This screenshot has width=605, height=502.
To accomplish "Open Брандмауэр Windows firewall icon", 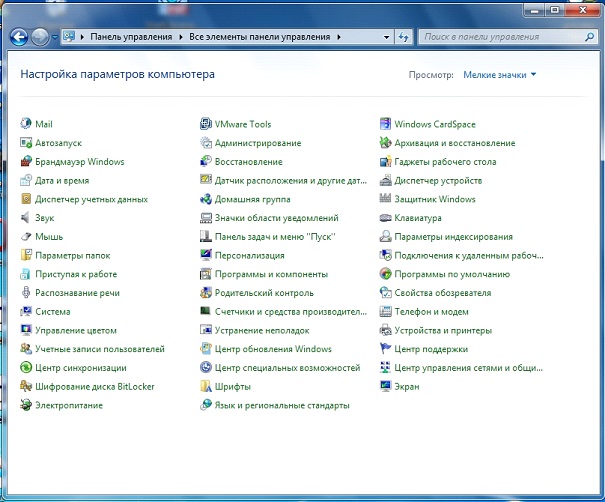I will (26, 161).
